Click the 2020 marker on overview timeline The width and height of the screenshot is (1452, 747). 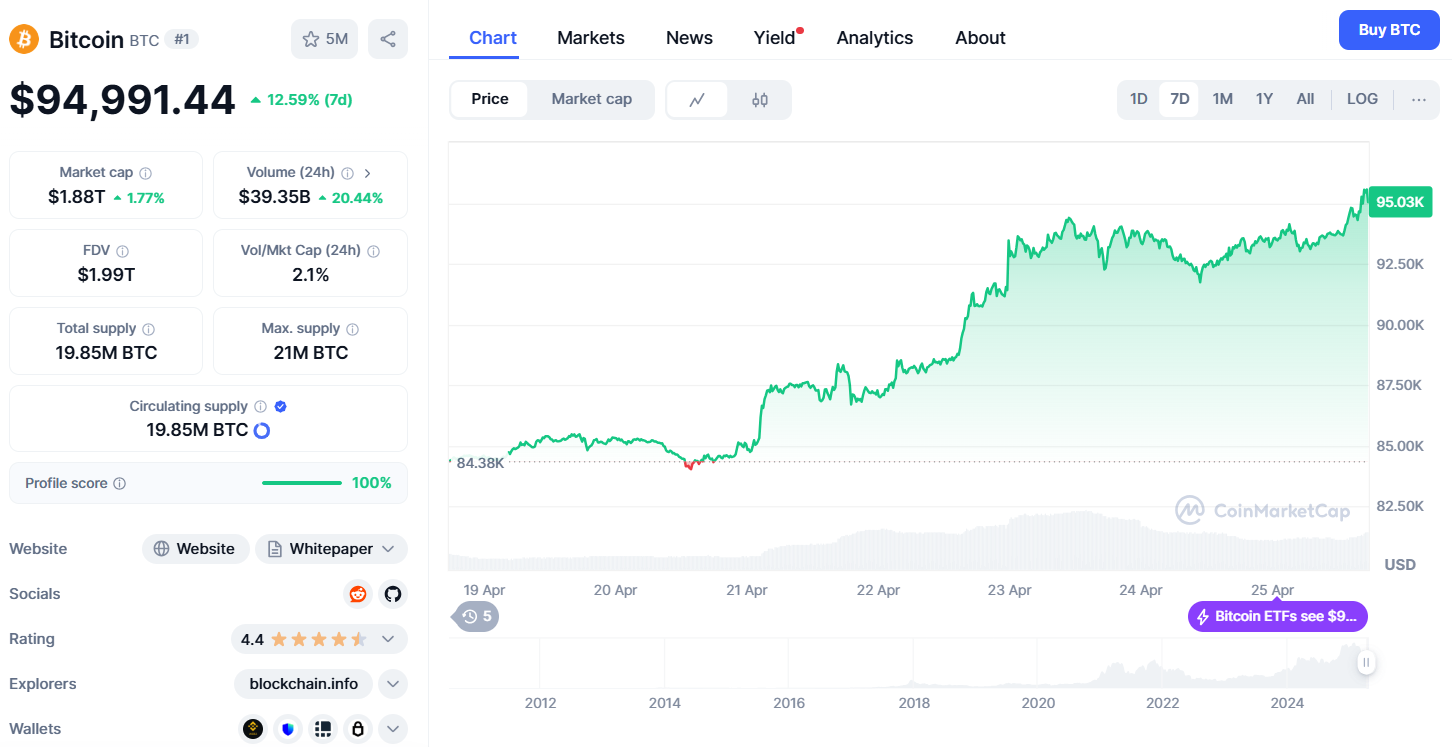coord(1038,703)
